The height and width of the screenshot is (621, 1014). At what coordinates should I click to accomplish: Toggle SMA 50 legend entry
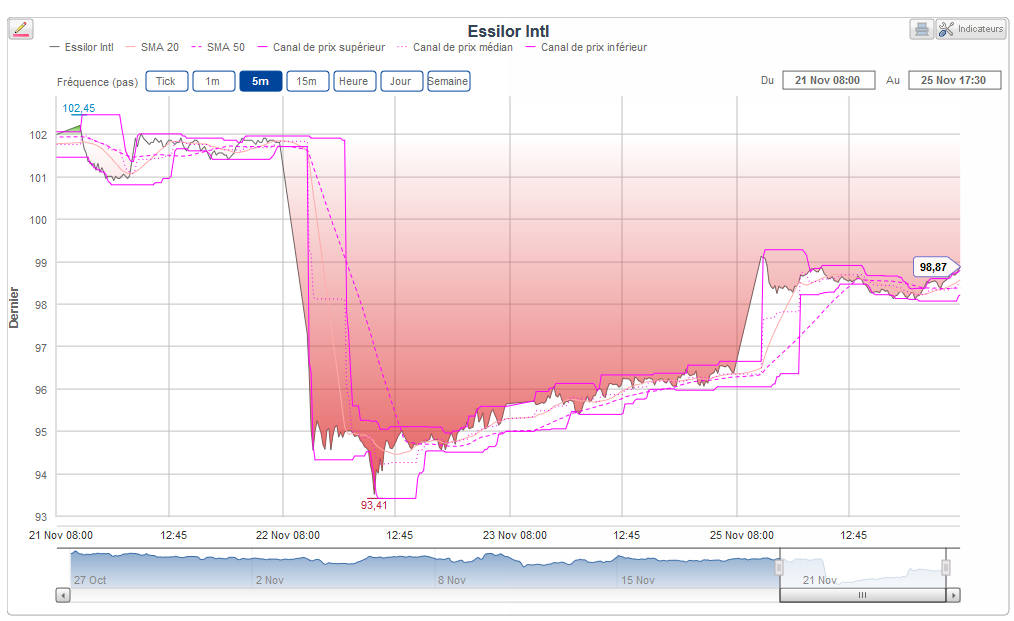click(219, 47)
